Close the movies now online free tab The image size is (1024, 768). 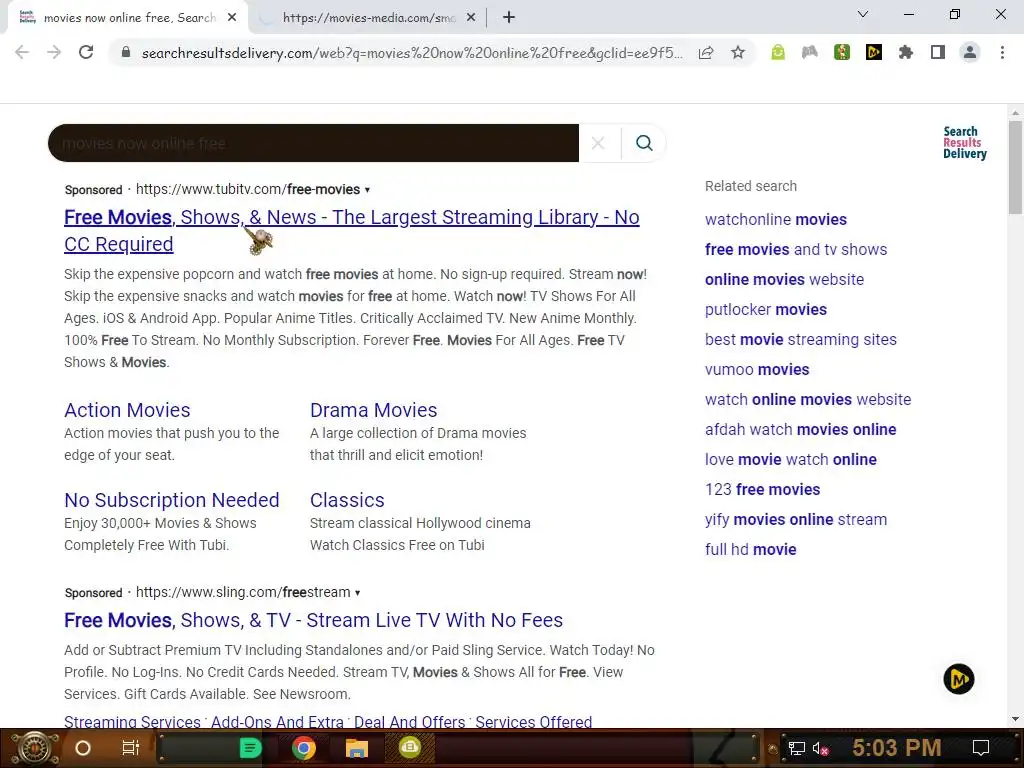232,18
